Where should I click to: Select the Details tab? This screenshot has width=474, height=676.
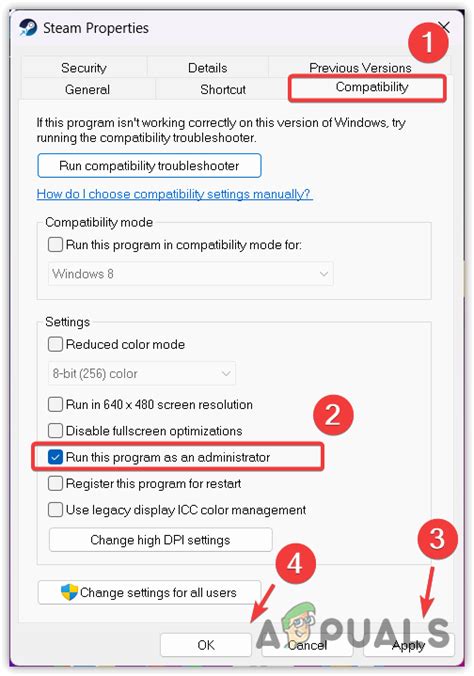pyautogui.click(x=207, y=68)
